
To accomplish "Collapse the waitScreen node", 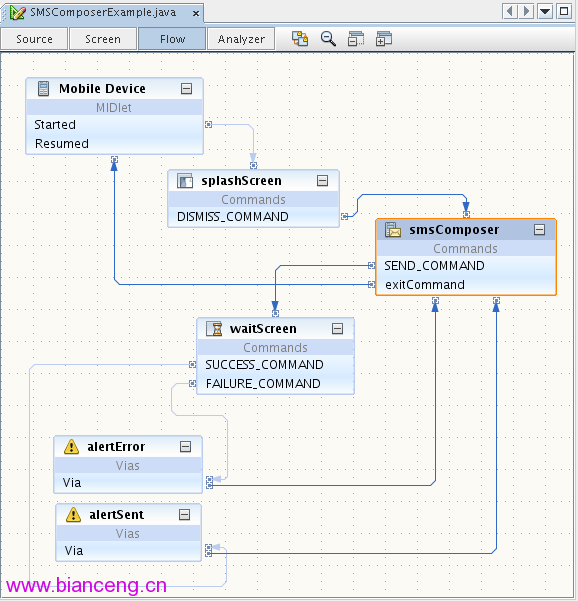I will point(338,328).
